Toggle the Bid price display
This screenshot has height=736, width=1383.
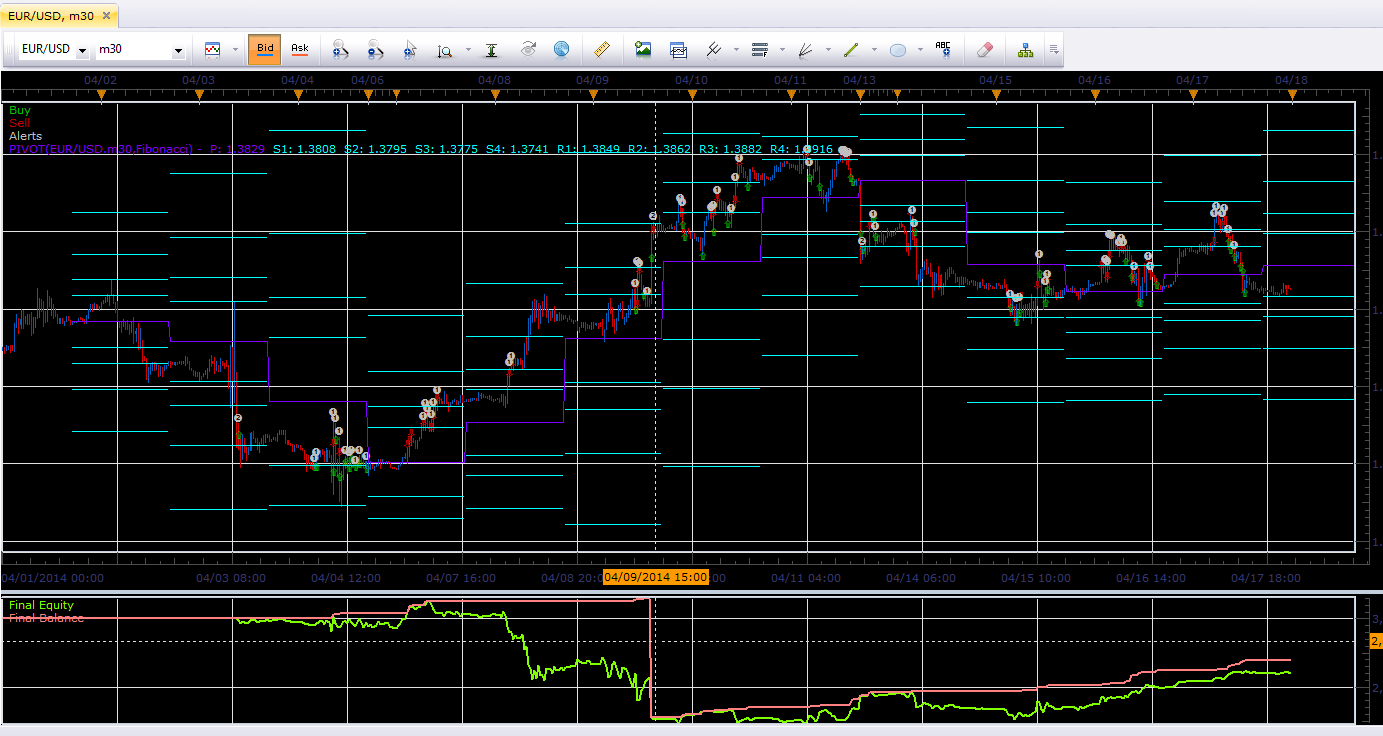click(x=265, y=48)
